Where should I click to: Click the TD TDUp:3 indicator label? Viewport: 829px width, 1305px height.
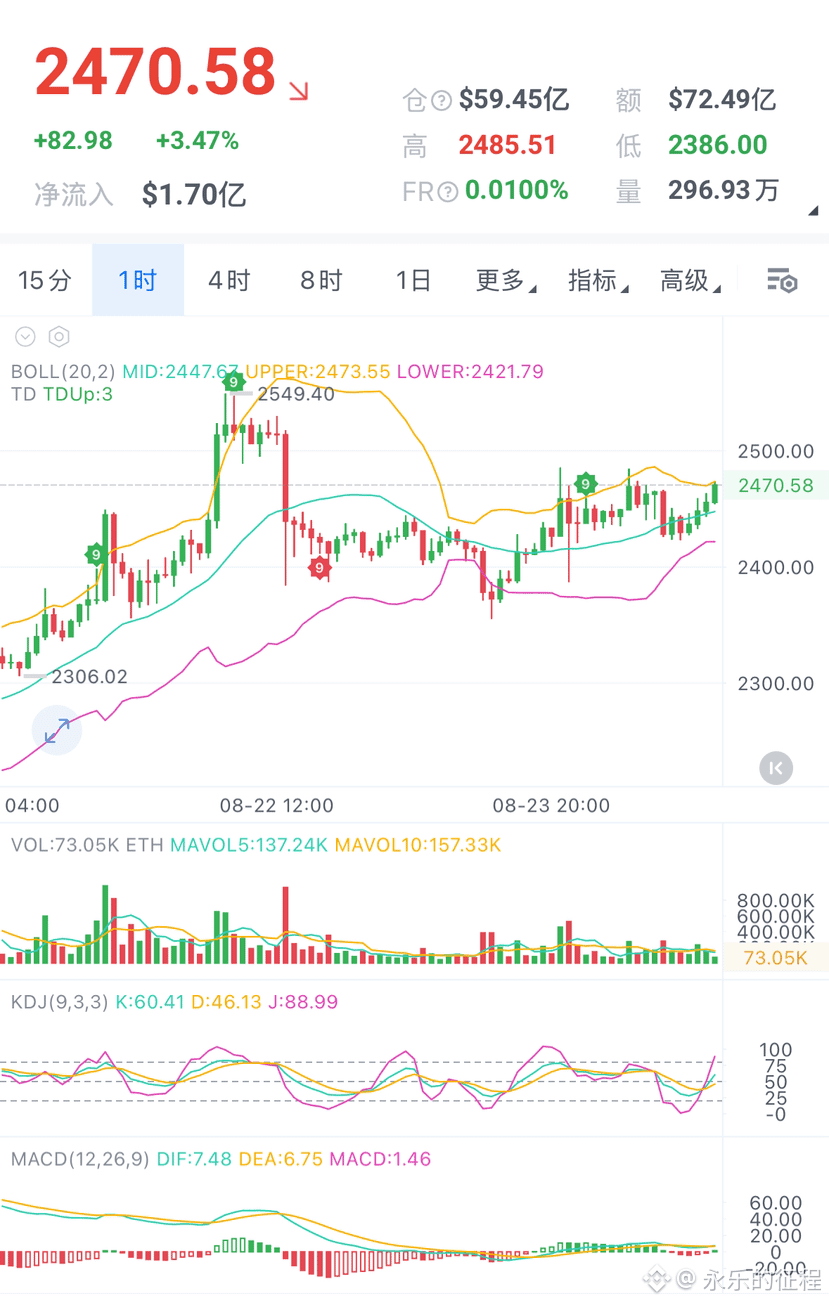tap(62, 394)
